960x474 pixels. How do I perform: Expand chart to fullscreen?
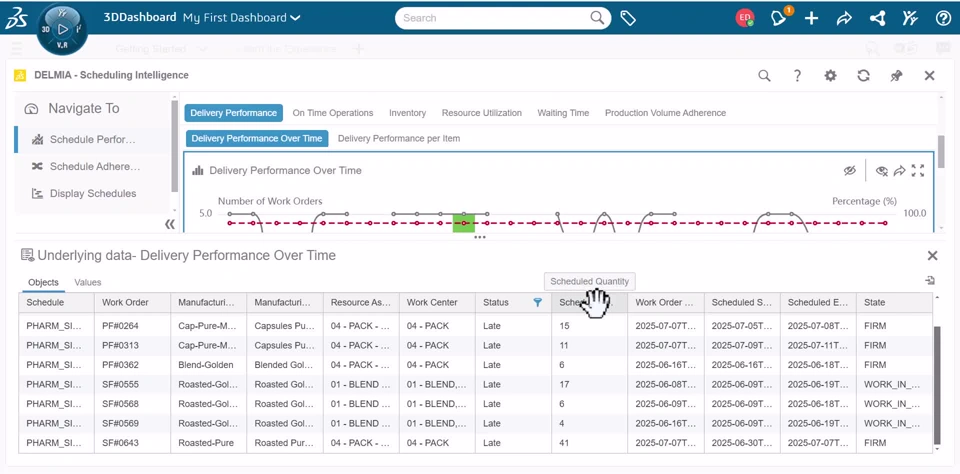tap(918, 171)
